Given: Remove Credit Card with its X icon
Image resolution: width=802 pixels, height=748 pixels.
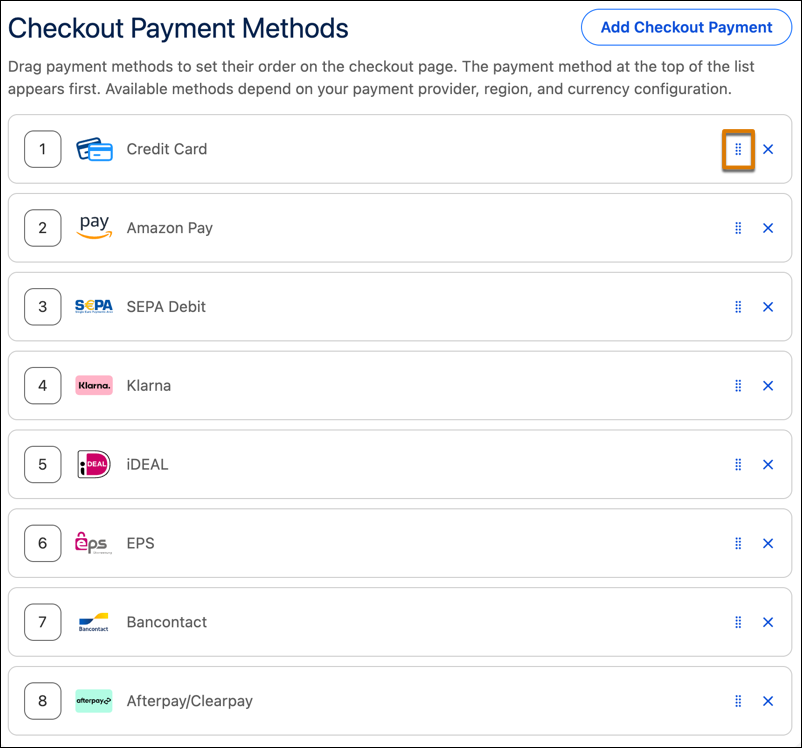Looking at the screenshot, I should [768, 149].
